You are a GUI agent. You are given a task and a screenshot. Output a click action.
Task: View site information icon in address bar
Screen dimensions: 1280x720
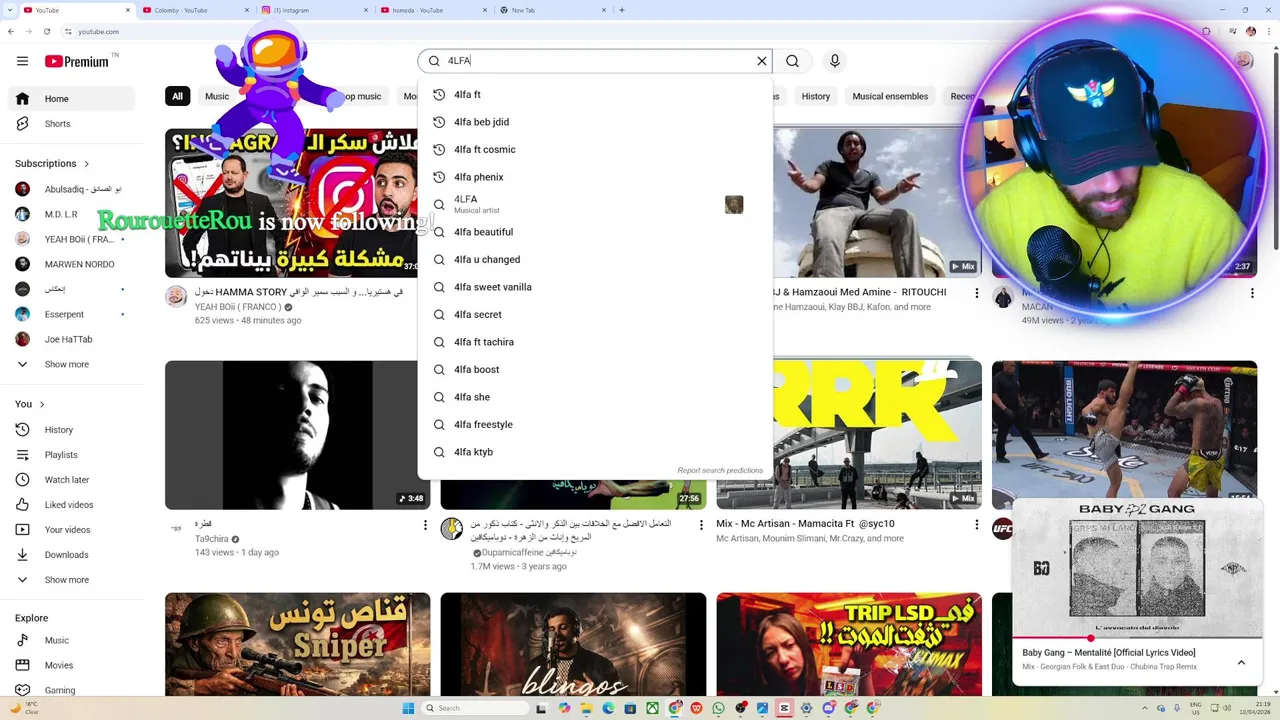(69, 31)
